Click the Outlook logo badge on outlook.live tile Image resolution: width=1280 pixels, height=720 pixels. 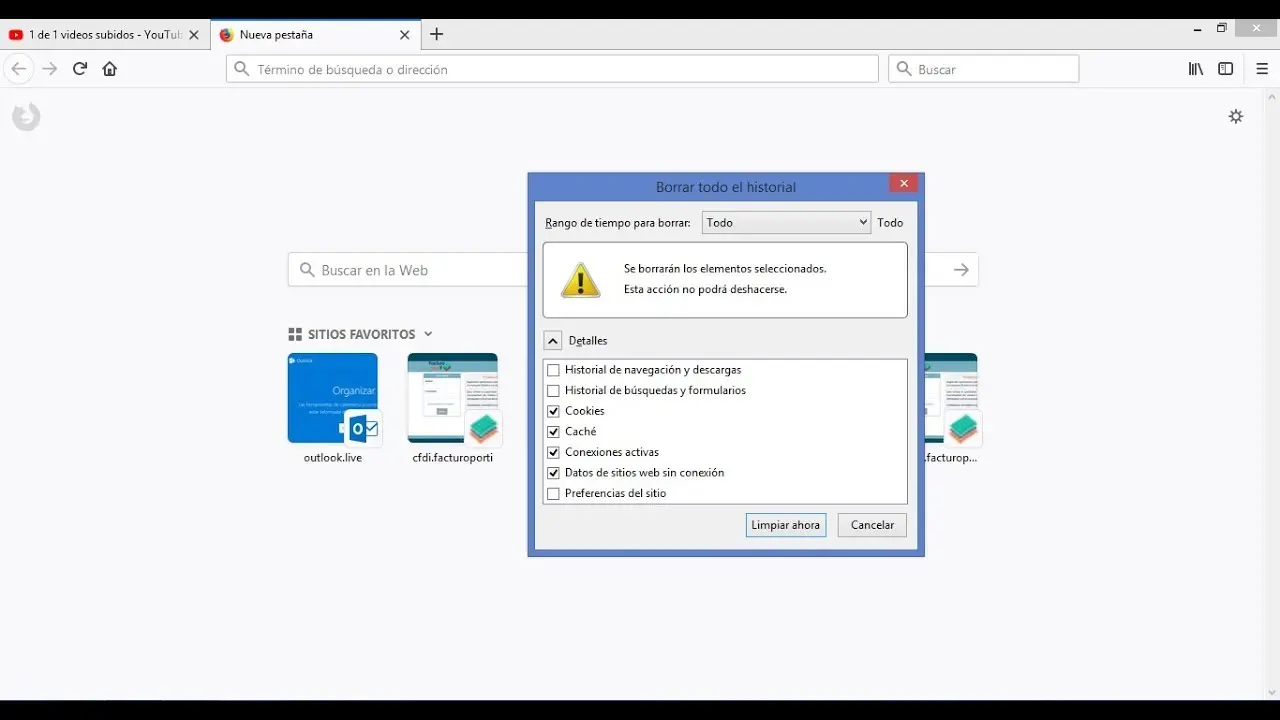point(363,429)
